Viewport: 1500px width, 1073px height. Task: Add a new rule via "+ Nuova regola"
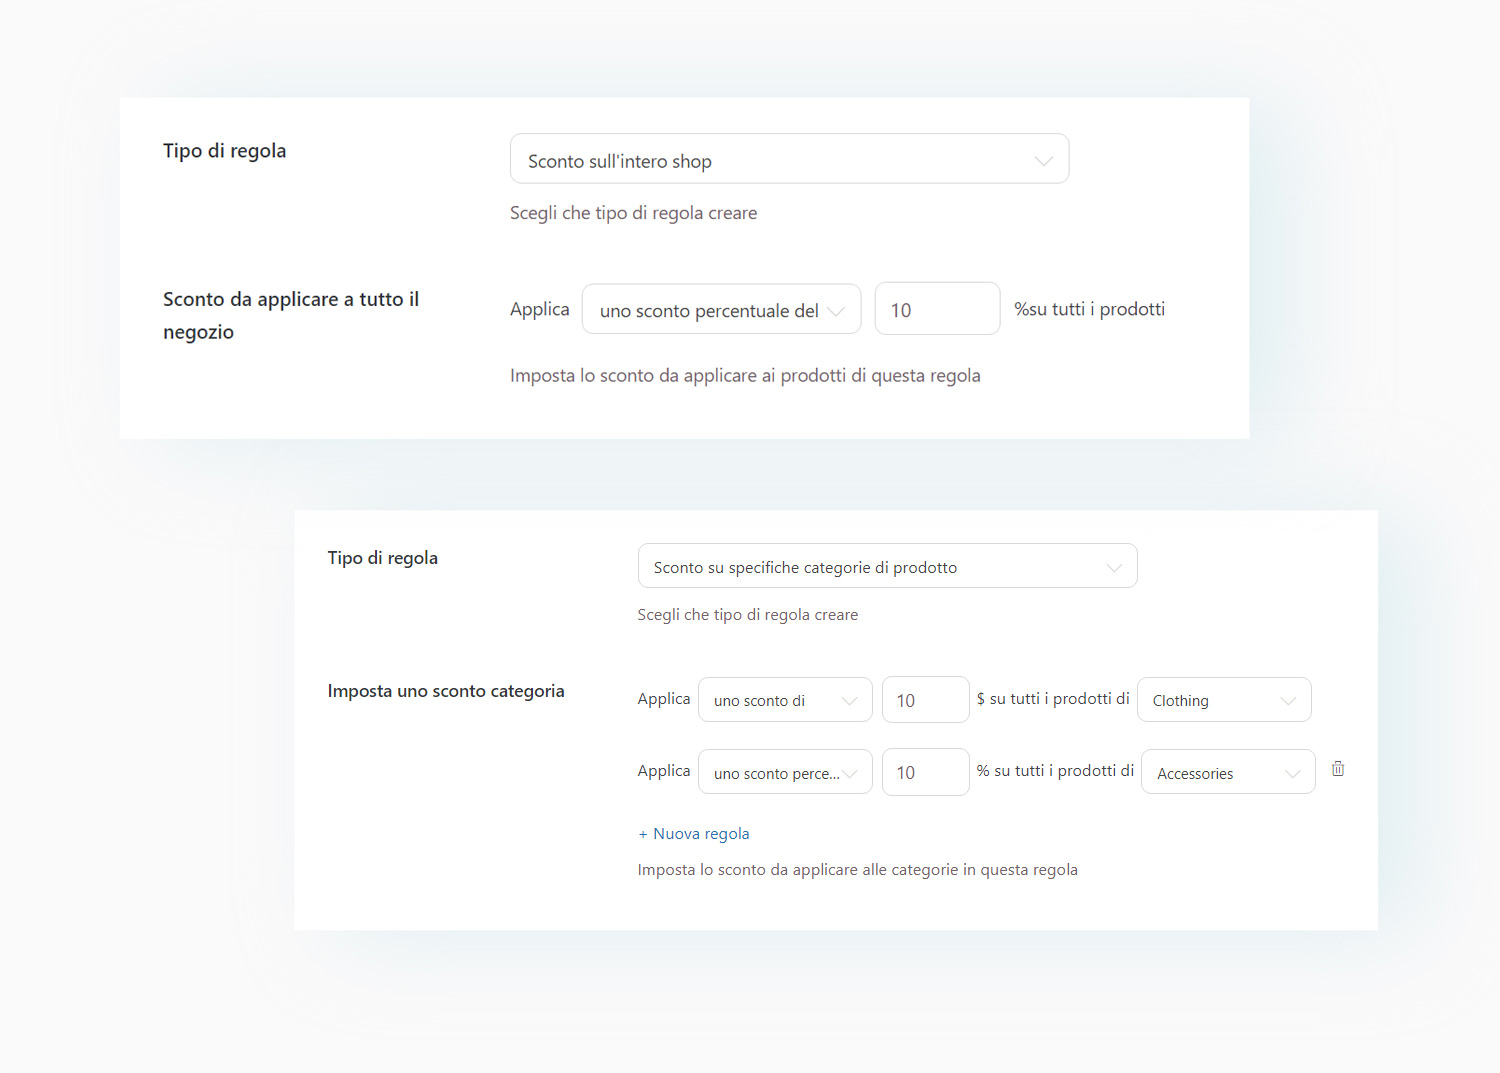[x=694, y=834]
